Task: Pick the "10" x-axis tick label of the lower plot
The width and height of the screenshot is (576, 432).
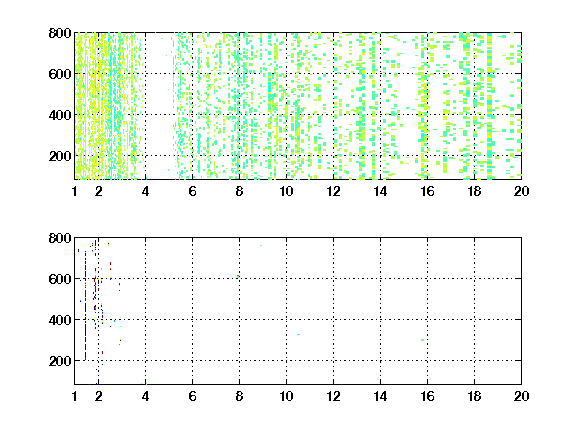Action: [287, 396]
